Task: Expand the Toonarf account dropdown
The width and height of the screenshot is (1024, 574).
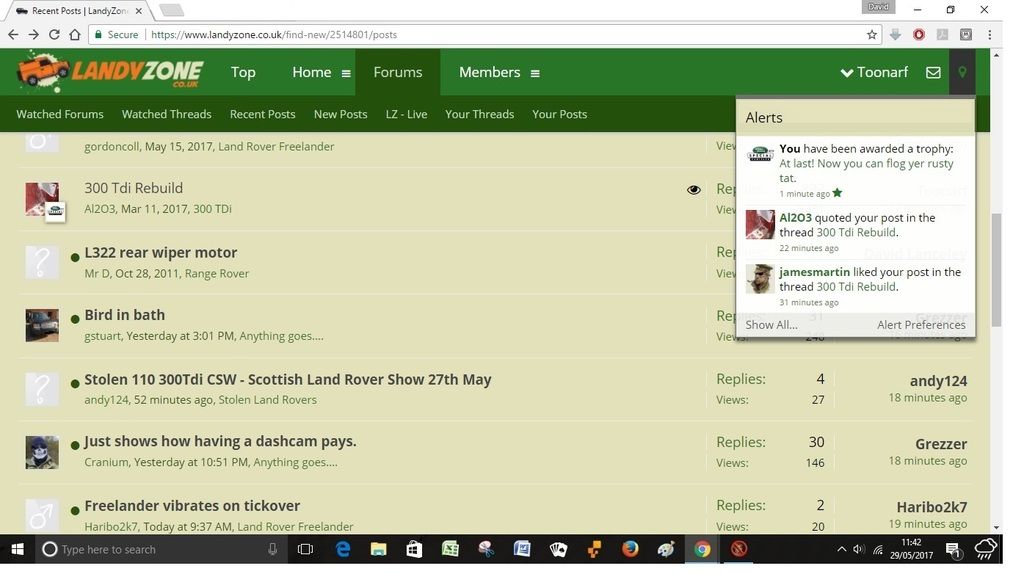Action: 874,72
